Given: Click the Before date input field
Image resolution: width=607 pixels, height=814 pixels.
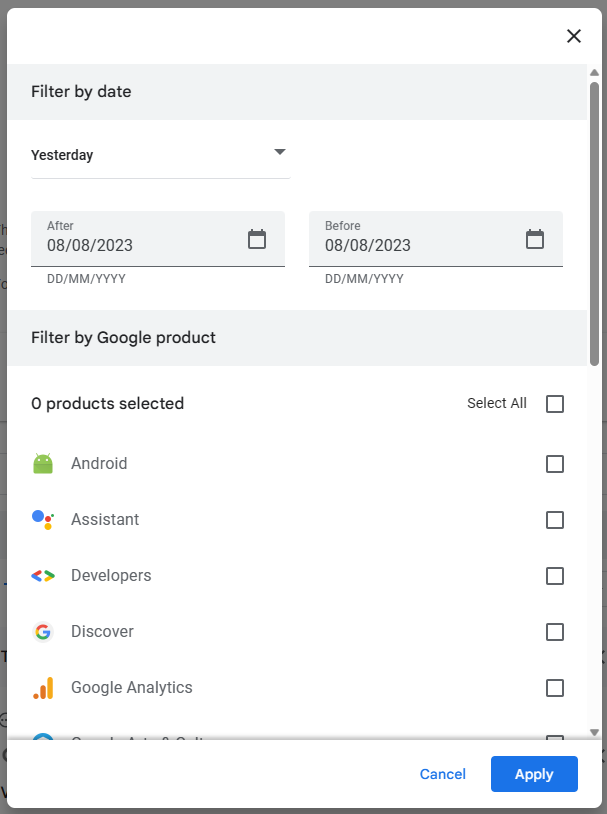Looking at the screenshot, I should point(436,239).
